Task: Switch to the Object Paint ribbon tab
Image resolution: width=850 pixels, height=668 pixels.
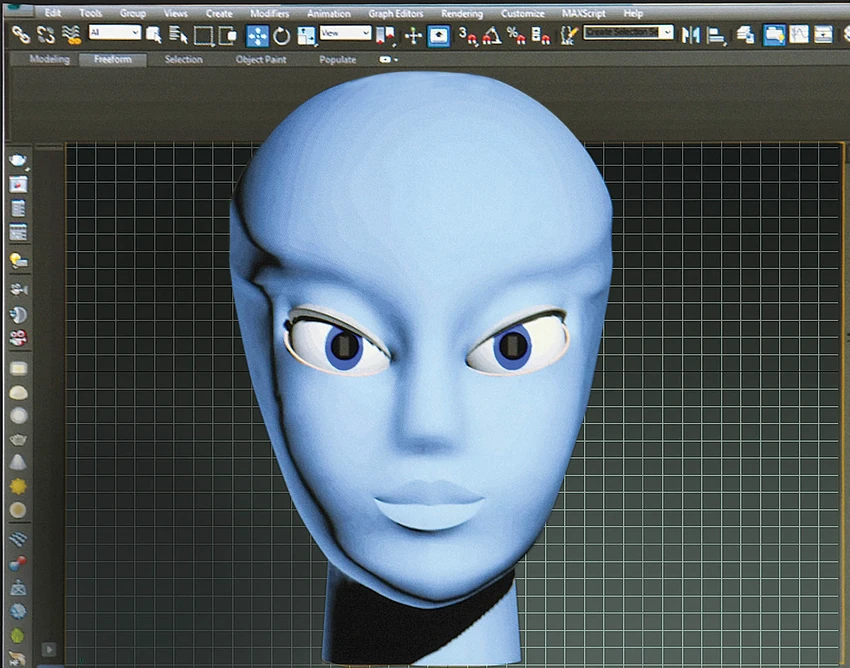Action: pos(261,60)
